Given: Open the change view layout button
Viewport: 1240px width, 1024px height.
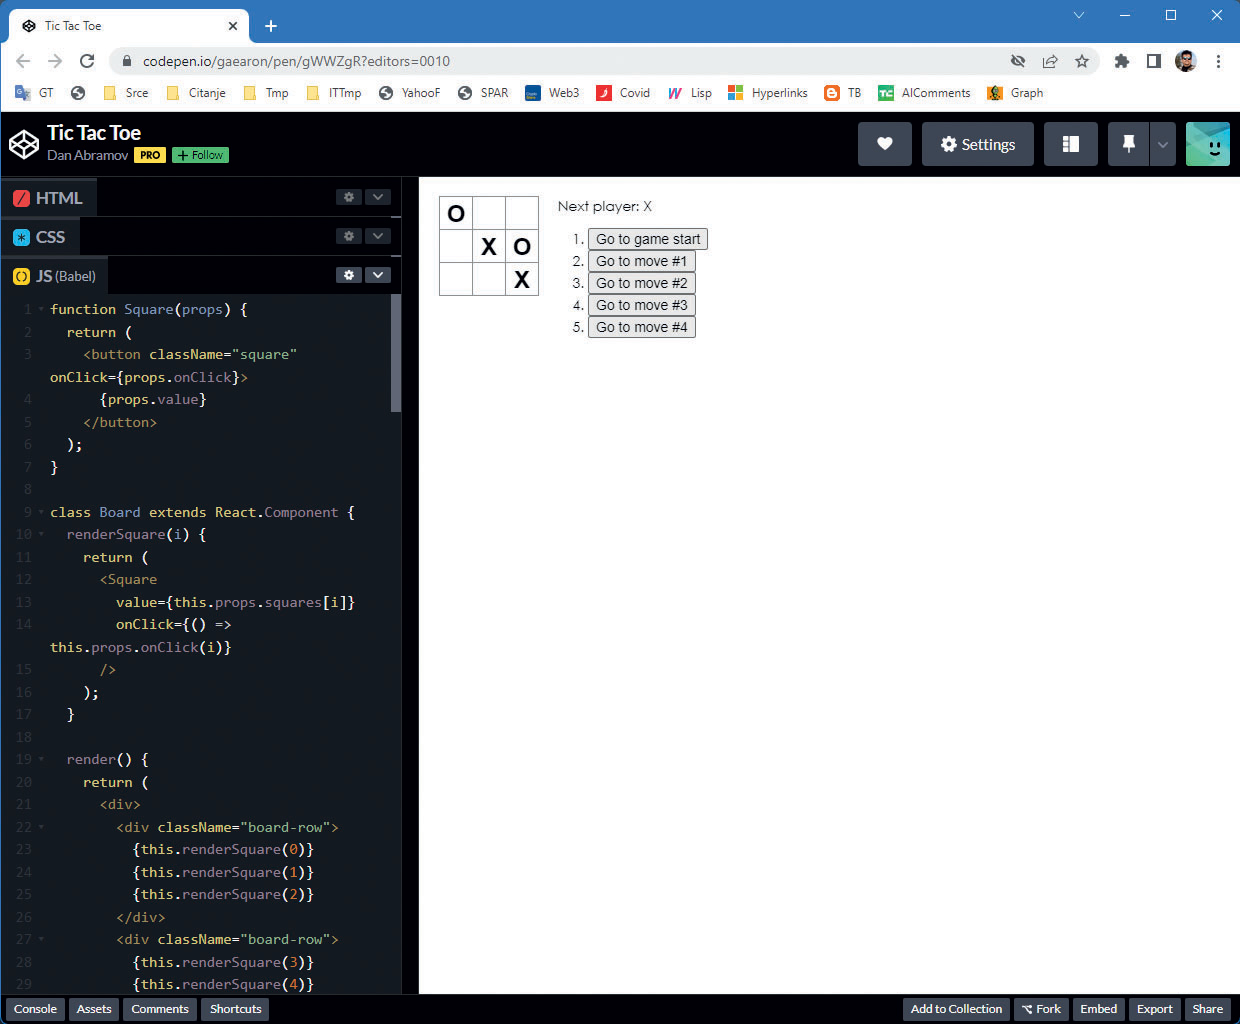Looking at the screenshot, I should 1070,144.
